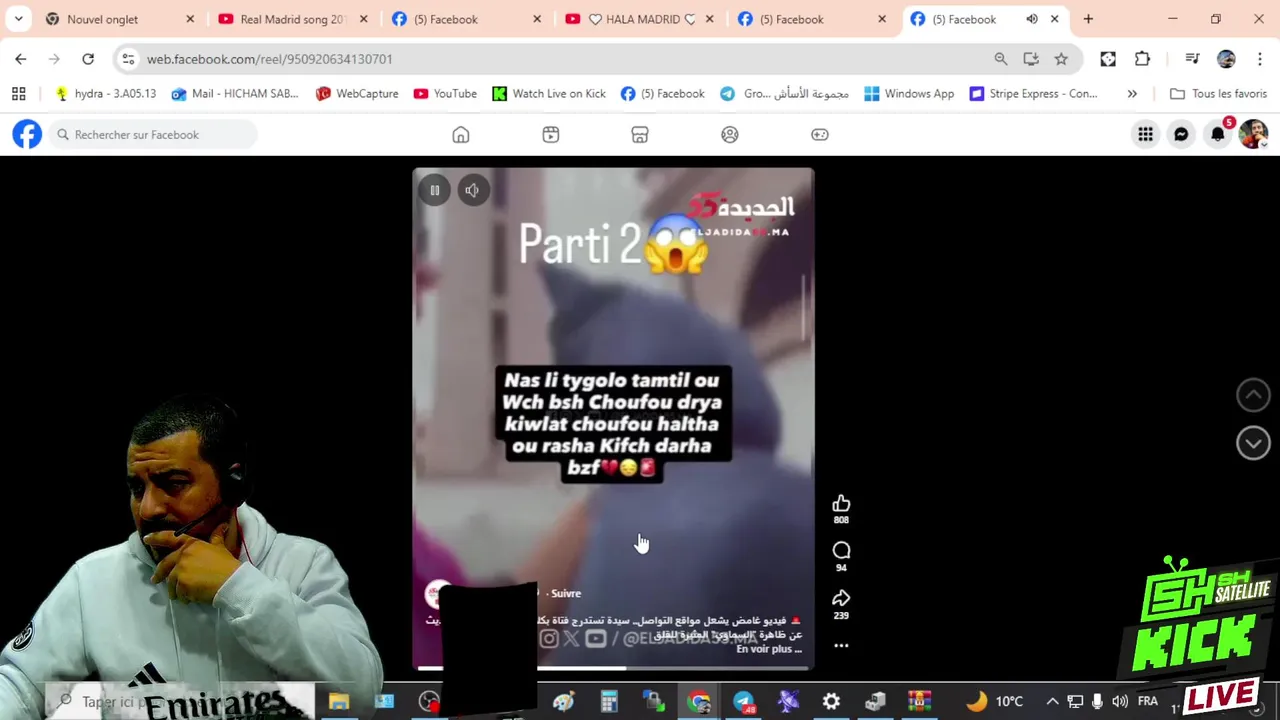Click the Facebook logo
Viewport: 1280px width, 720px height.
pos(27,134)
